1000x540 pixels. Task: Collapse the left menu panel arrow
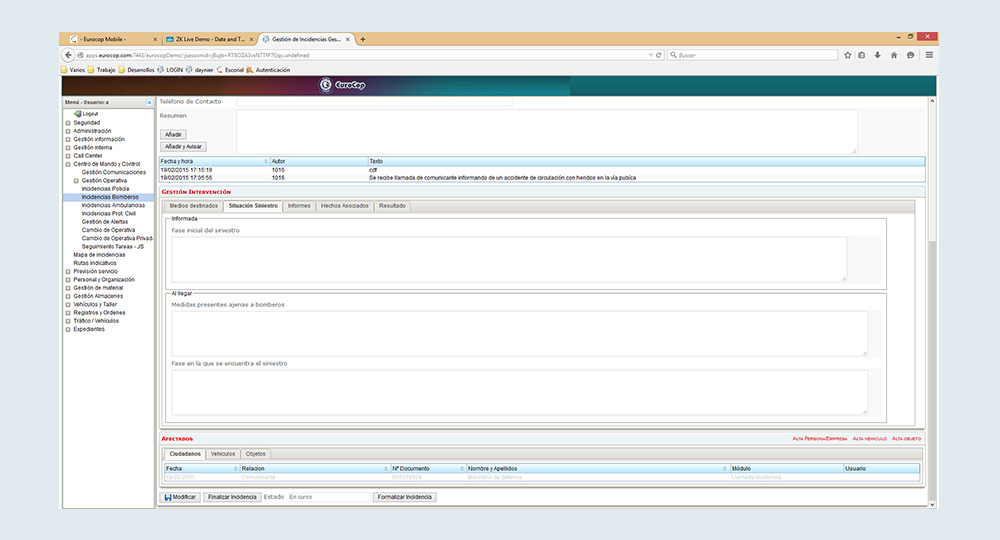coord(149,102)
